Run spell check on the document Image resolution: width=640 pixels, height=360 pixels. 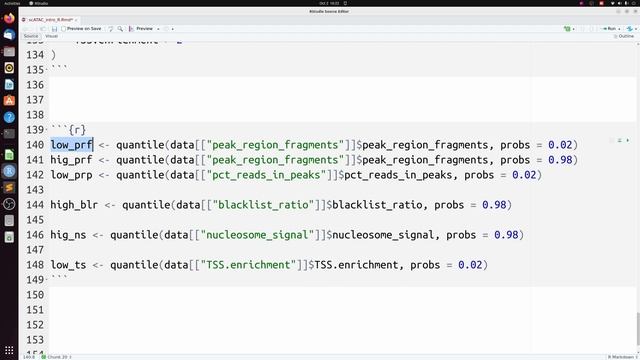coord(111,29)
